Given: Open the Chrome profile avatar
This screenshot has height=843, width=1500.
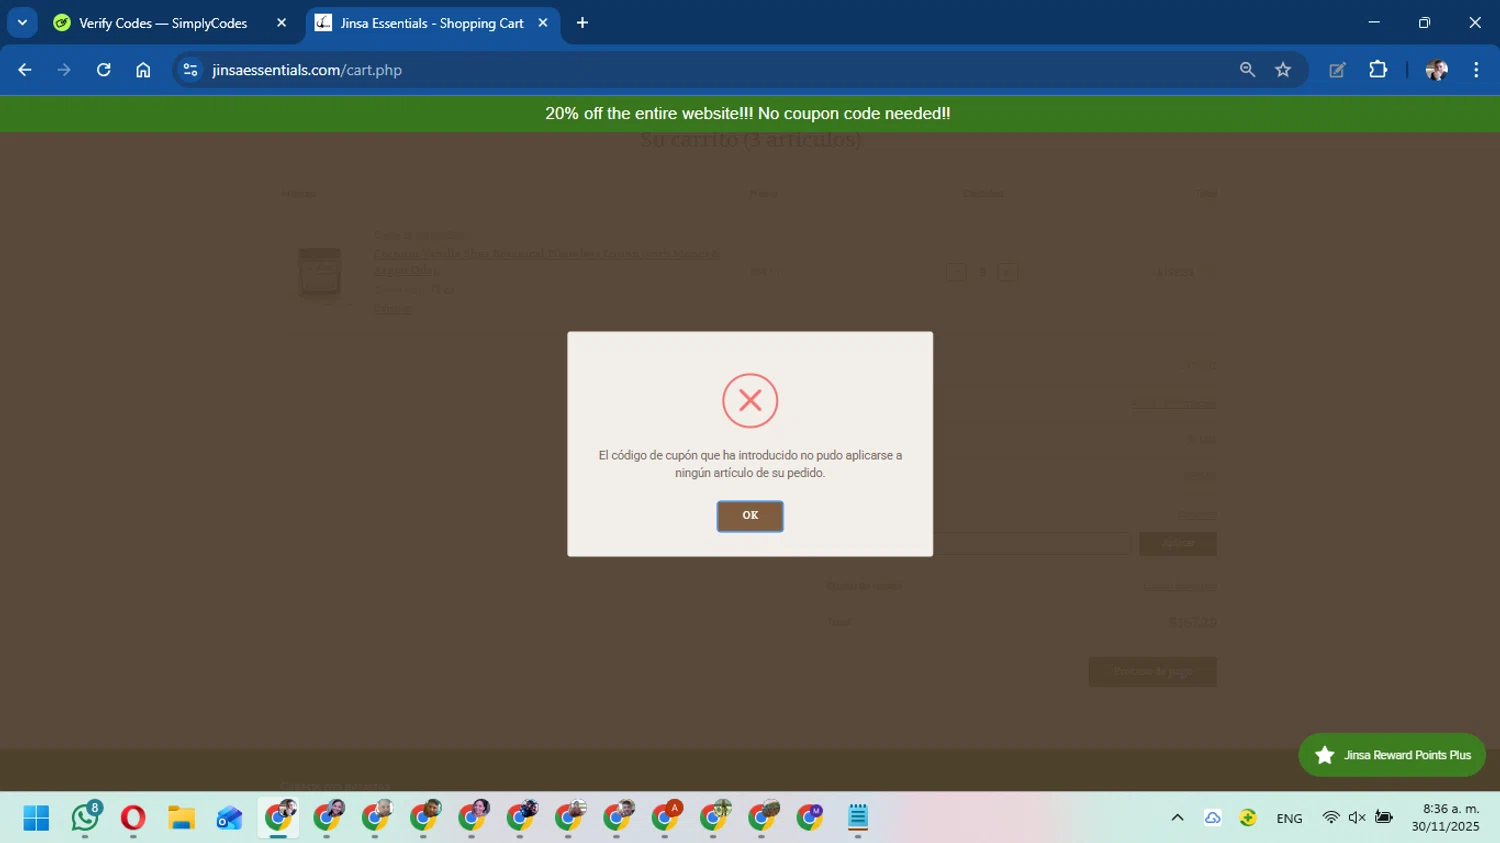Looking at the screenshot, I should point(1436,70).
